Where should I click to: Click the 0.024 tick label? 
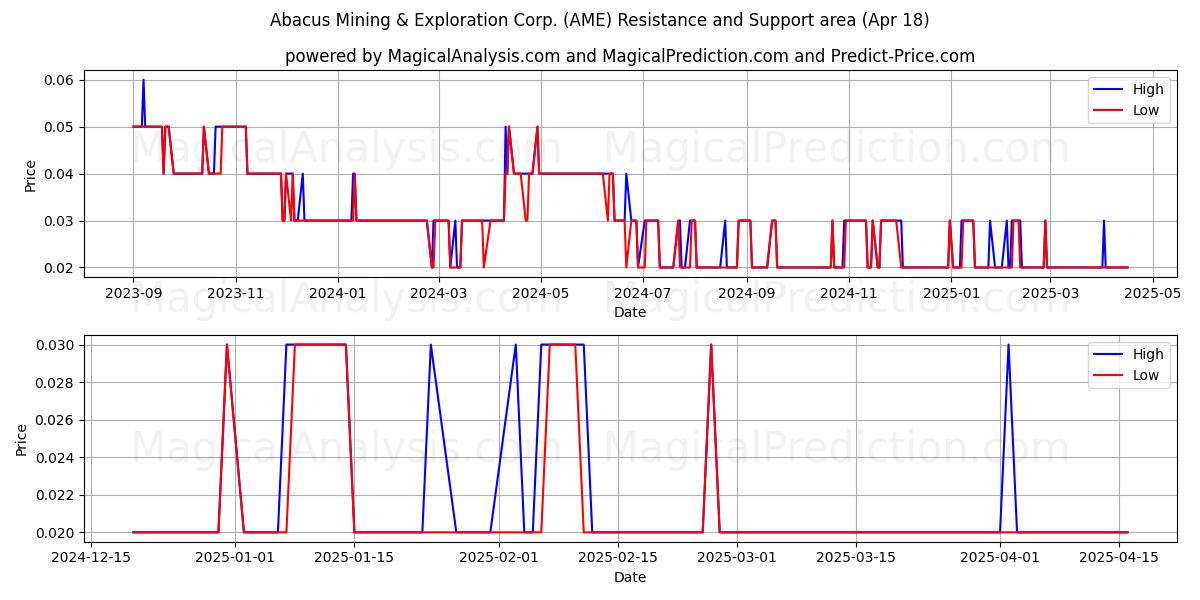[x=57, y=457]
